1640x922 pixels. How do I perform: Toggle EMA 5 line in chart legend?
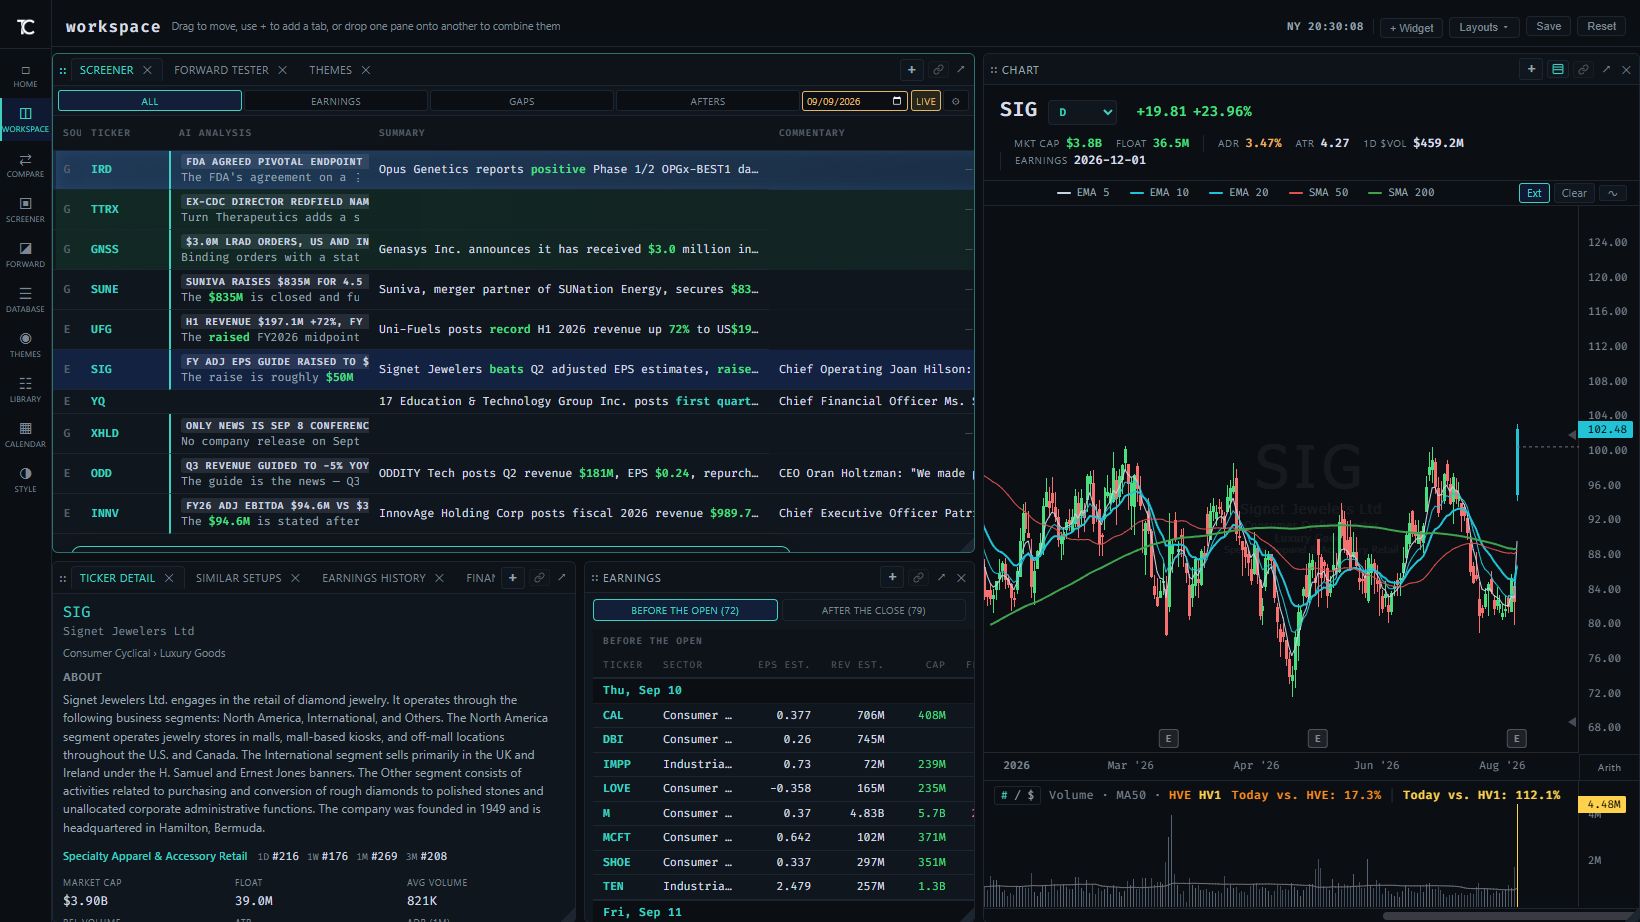[1083, 192]
